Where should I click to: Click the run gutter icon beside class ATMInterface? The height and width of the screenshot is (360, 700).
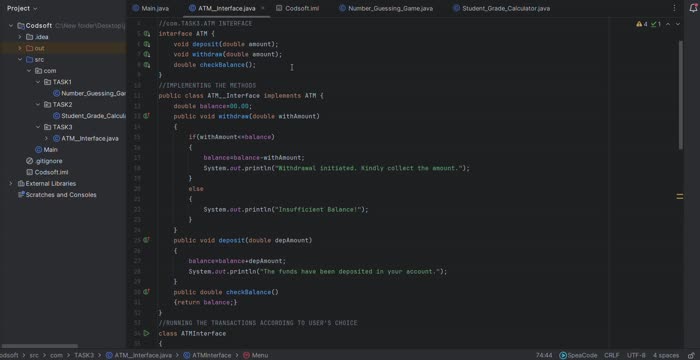[x=146, y=333]
